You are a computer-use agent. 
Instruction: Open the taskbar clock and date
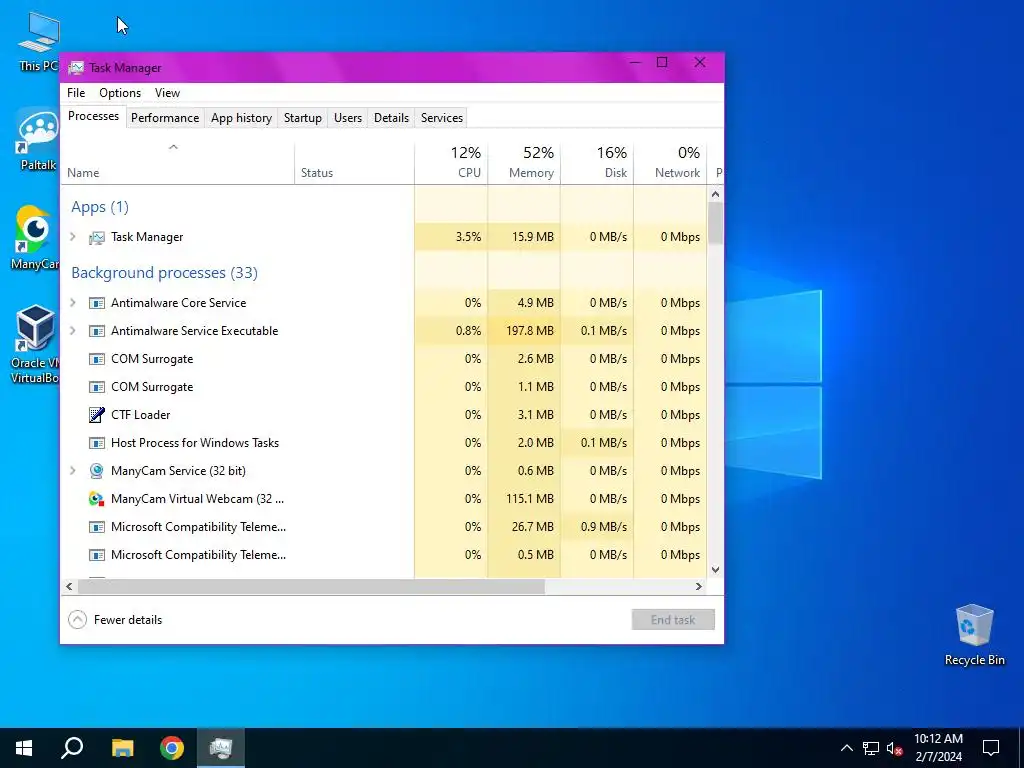[938, 748]
